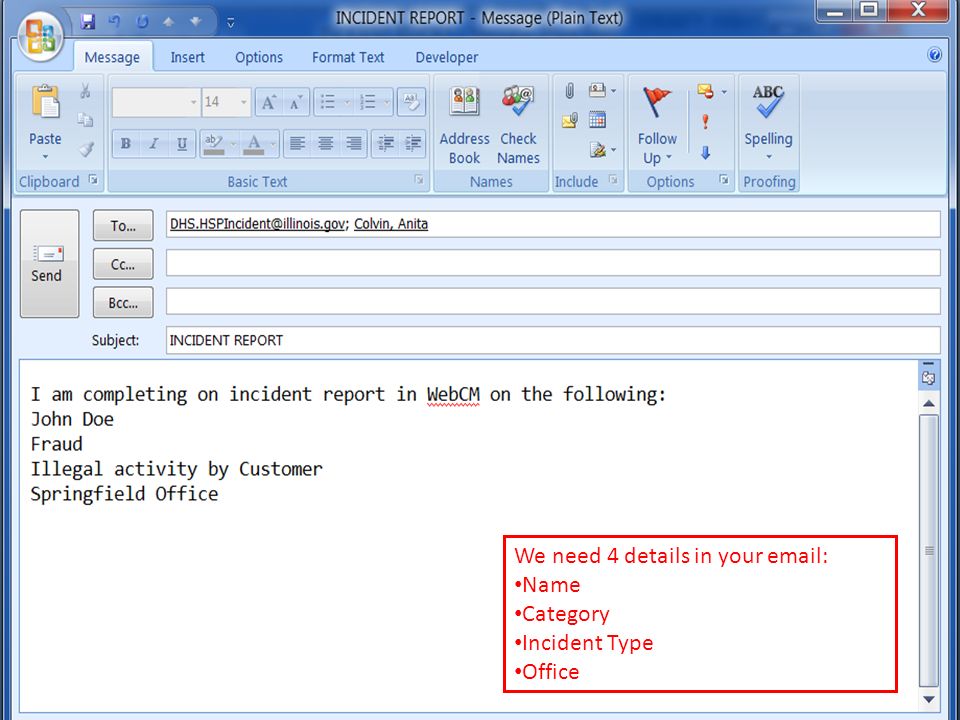
Task: Toggle underline formatting
Action: (182, 144)
